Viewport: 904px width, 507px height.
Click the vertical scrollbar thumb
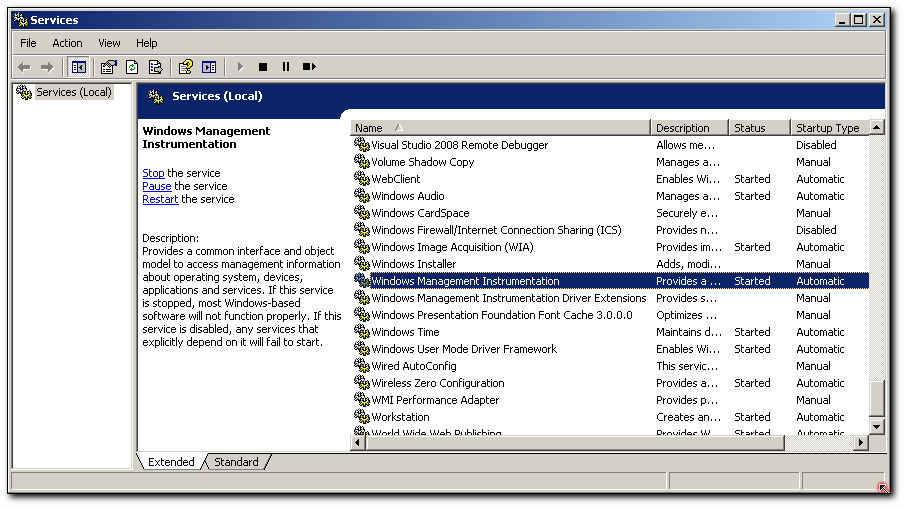pos(876,398)
